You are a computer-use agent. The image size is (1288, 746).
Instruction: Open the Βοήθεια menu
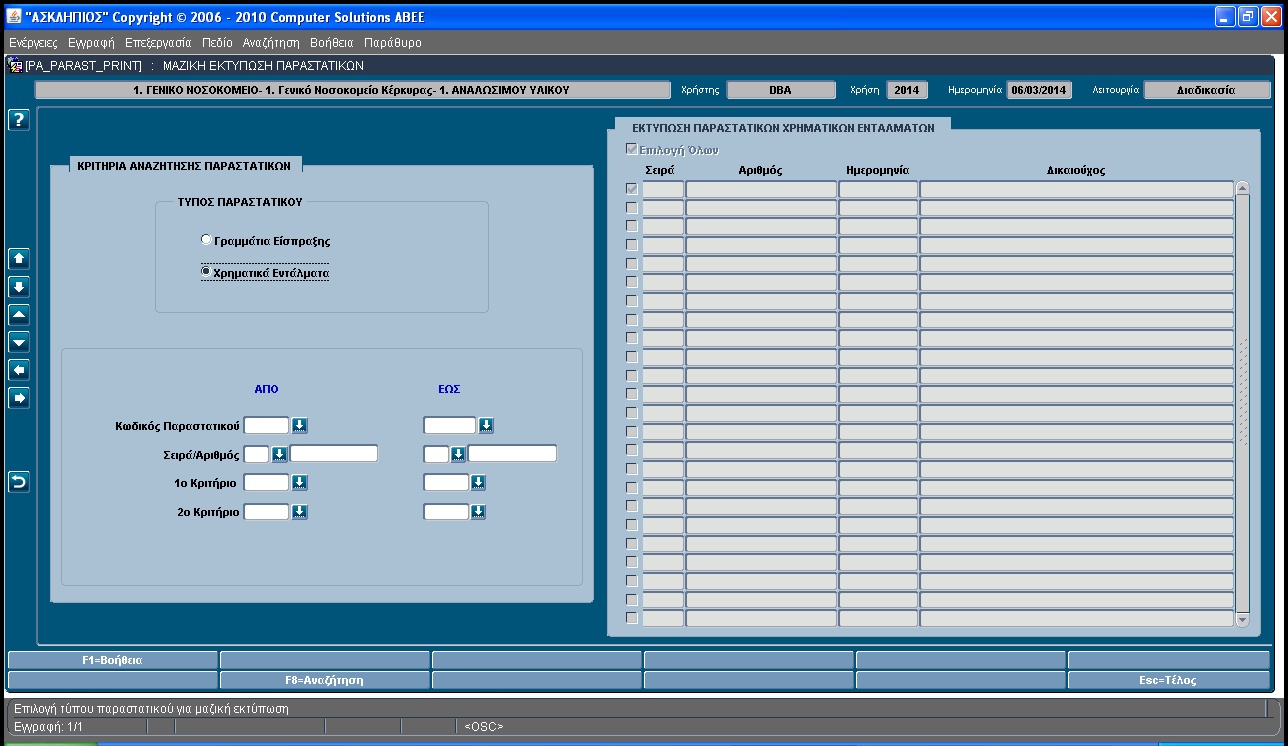point(332,43)
